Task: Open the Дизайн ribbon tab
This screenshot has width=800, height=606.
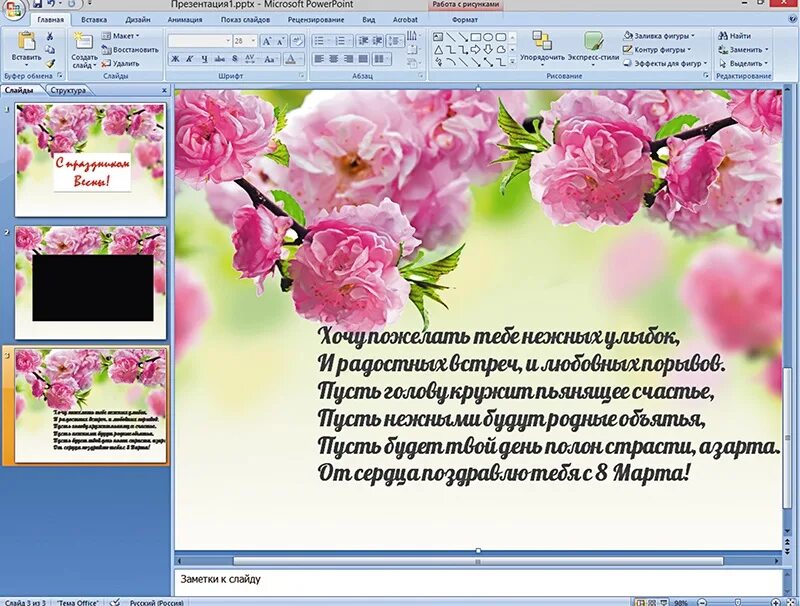Action: [138, 19]
